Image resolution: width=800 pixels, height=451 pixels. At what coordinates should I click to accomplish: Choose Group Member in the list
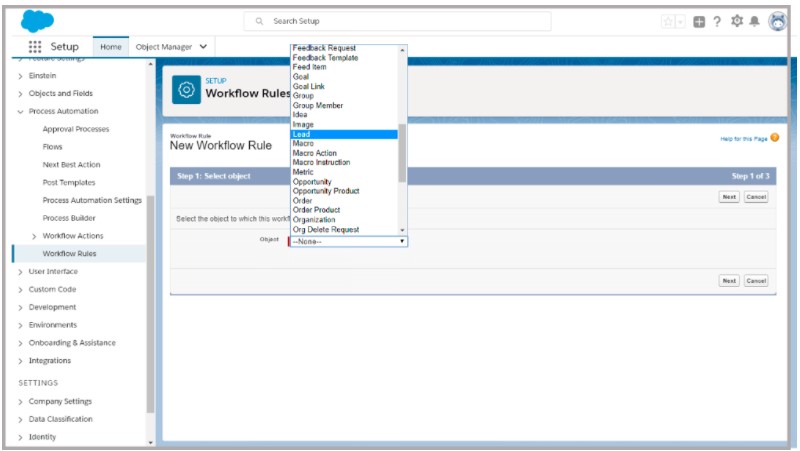tap(318, 105)
